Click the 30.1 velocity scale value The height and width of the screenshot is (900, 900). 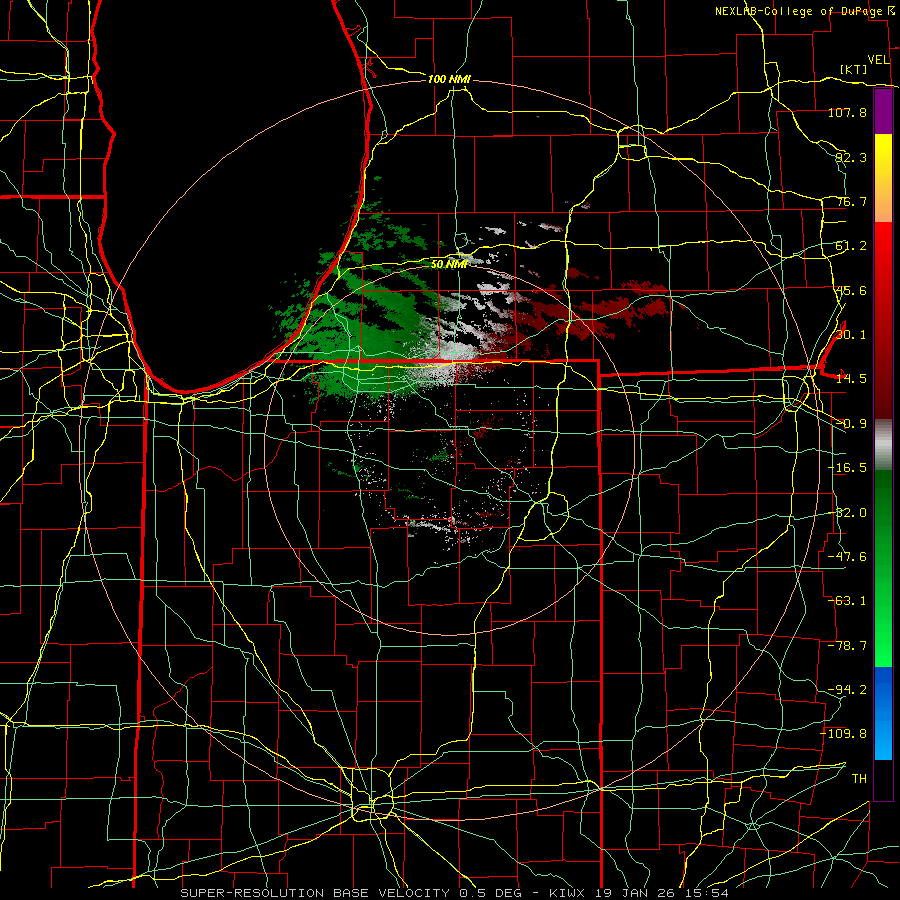tap(851, 335)
